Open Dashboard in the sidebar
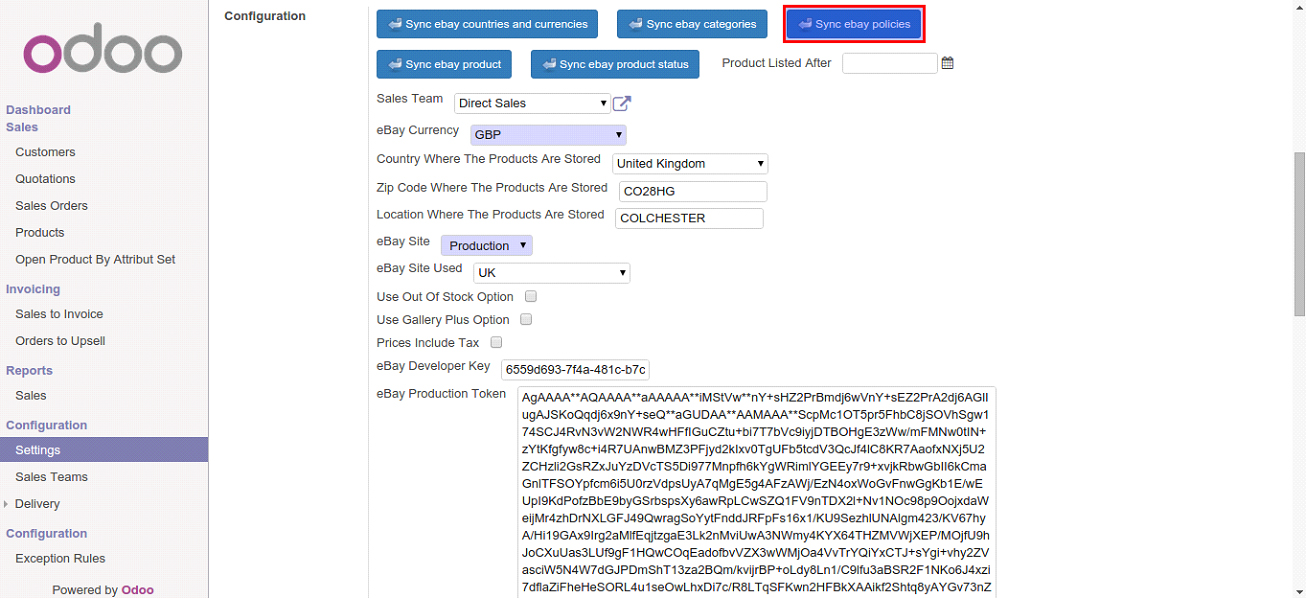The image size is (1306, 598). tap(38, 110)
